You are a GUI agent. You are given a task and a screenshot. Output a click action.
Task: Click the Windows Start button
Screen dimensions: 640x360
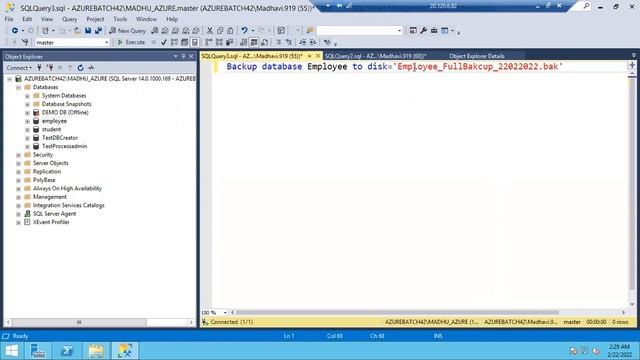tap(12, 351)
